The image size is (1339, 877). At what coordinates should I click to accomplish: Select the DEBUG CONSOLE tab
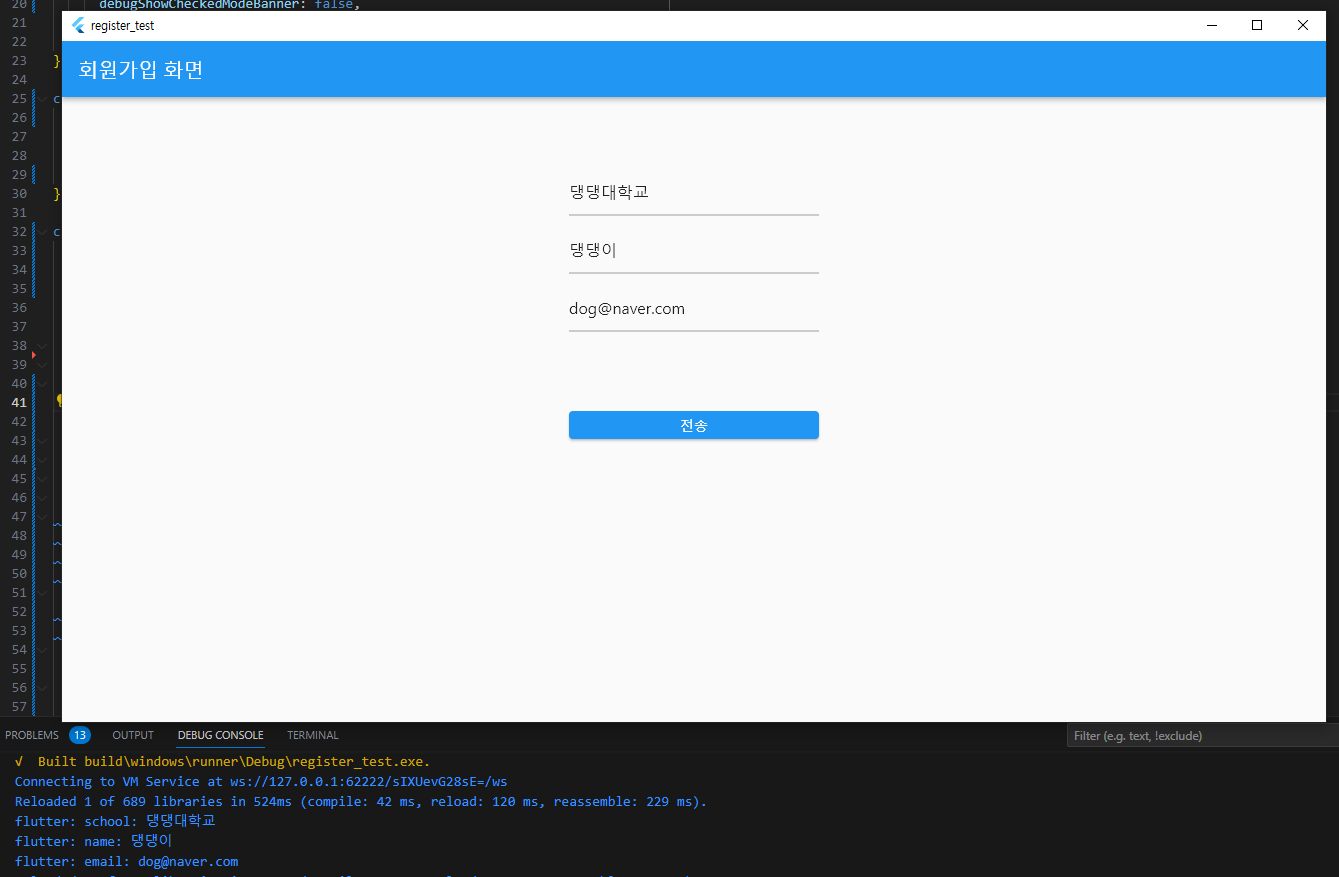click(x=221, y=735)
